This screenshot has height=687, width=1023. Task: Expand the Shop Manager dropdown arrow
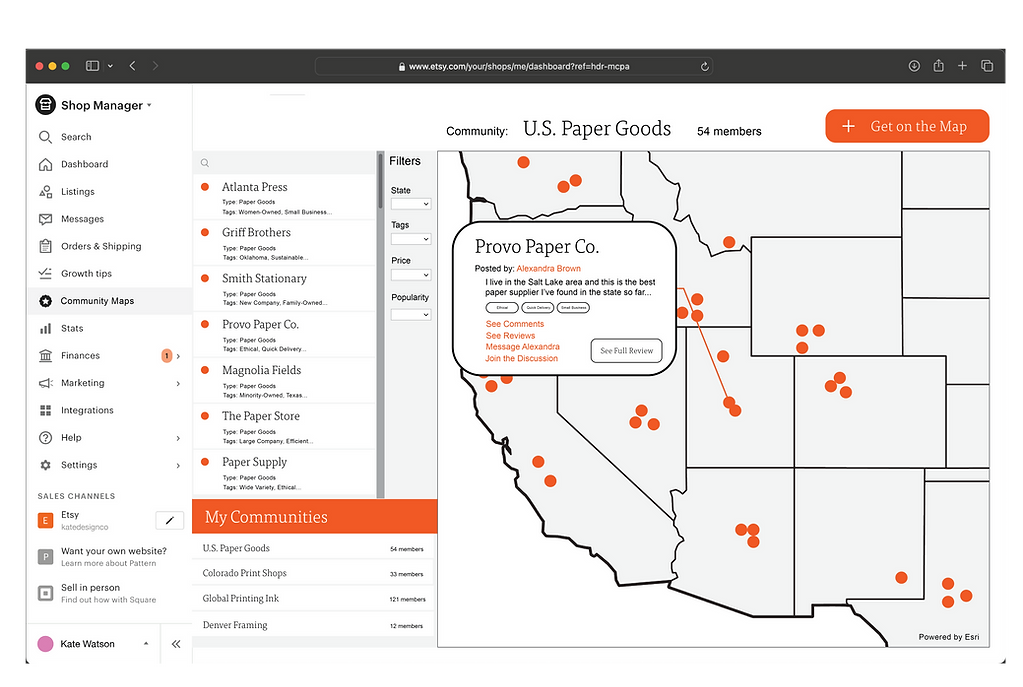(x=149, y=105)
